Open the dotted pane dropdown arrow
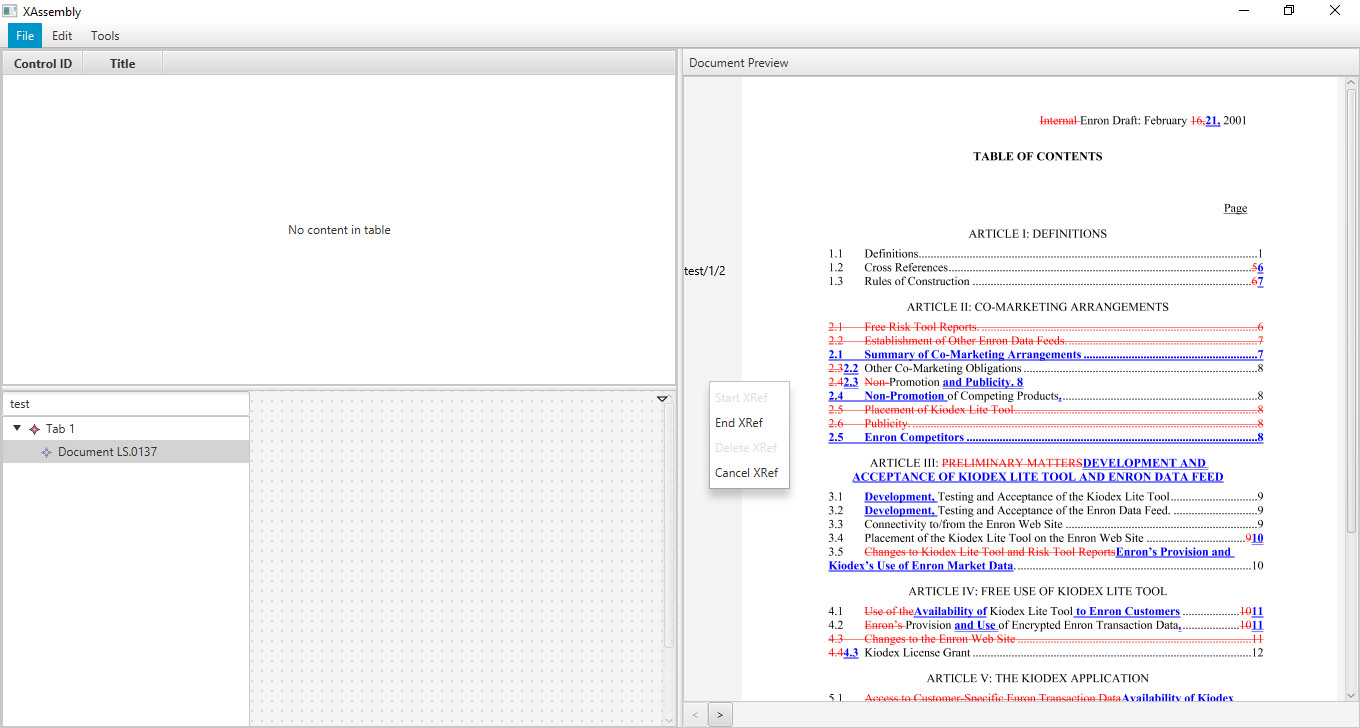The image size is (1360, 728). [663, 399]
